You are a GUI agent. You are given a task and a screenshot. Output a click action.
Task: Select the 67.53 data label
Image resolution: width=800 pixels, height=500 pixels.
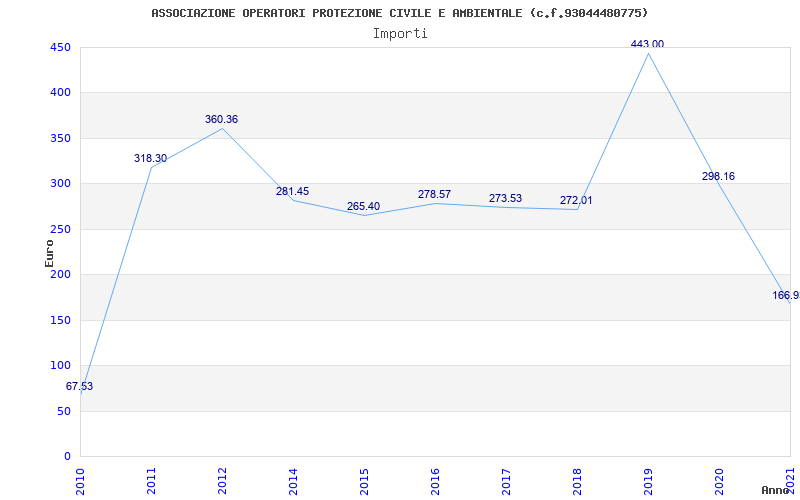tap(80, 386)
